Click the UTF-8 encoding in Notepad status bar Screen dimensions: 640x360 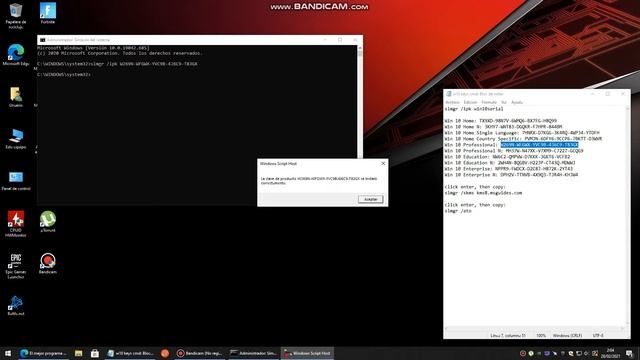coord(598,336)
